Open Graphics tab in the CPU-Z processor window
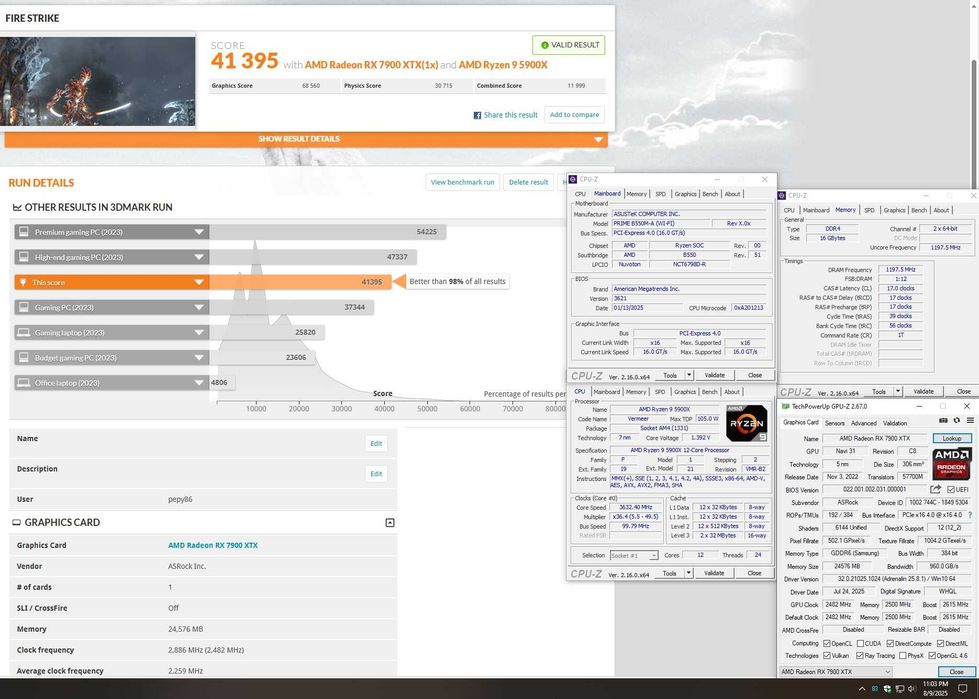The height and width of the screenshot is (699, 979). (x=685, y=392)
